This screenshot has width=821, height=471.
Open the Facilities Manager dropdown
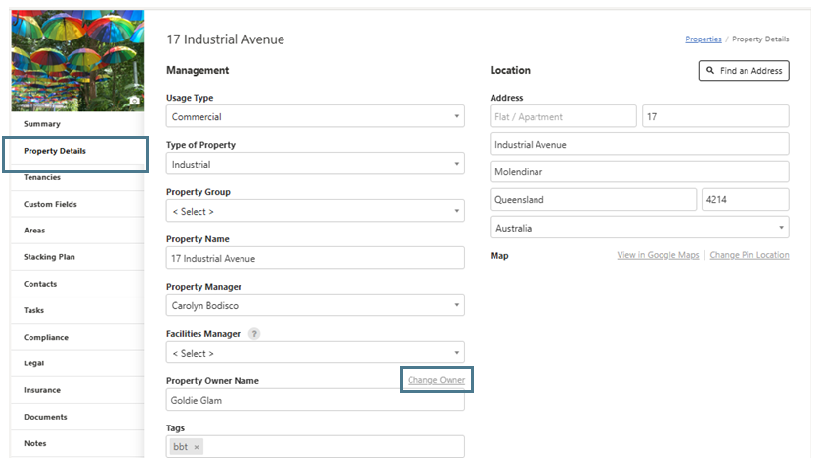pyautogui.click(x=315, y=353)
